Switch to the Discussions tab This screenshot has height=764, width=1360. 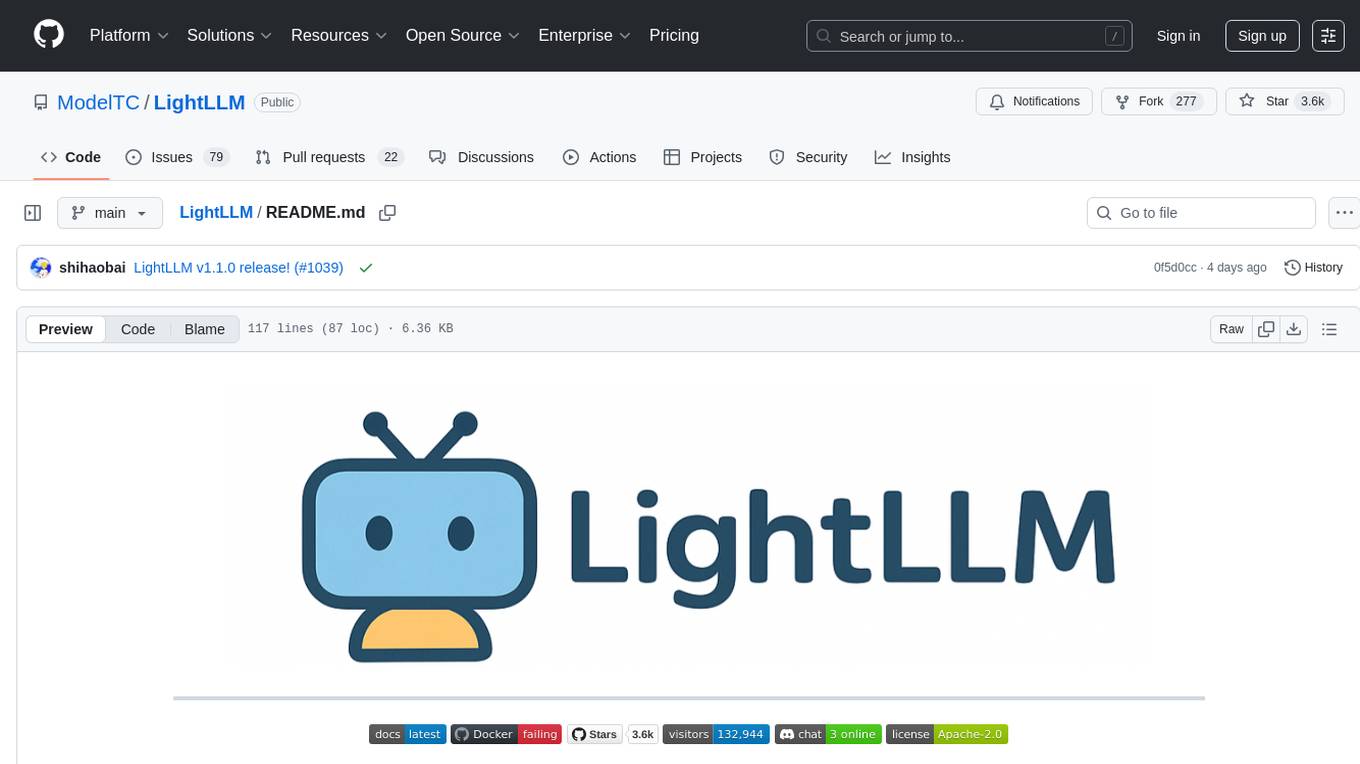481,157
